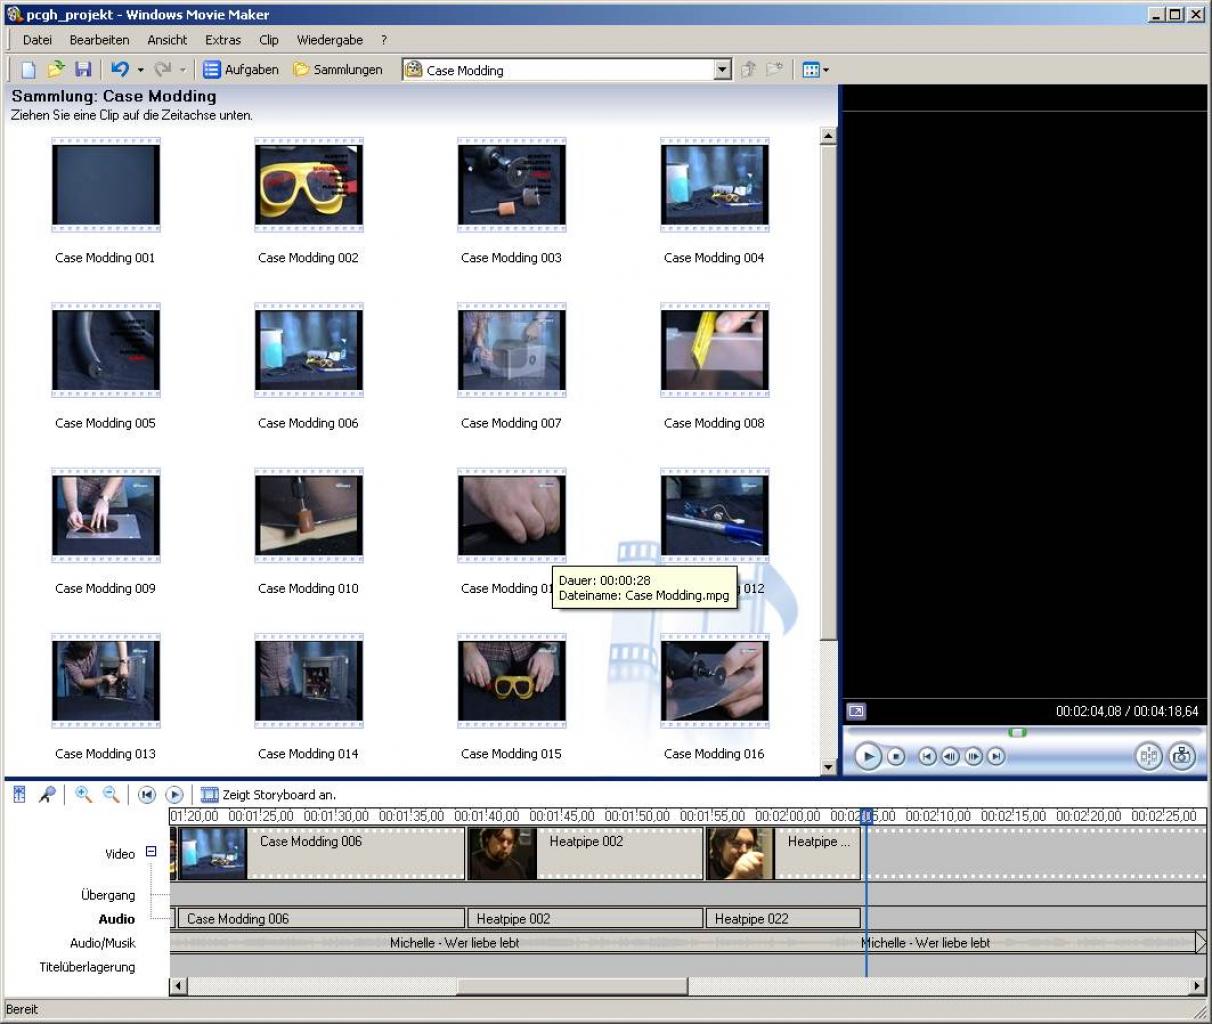Select the Case Modding 013 clip
Image resolution: width=1212 pixels, height=1024 pixels.
tap(106, 681)
